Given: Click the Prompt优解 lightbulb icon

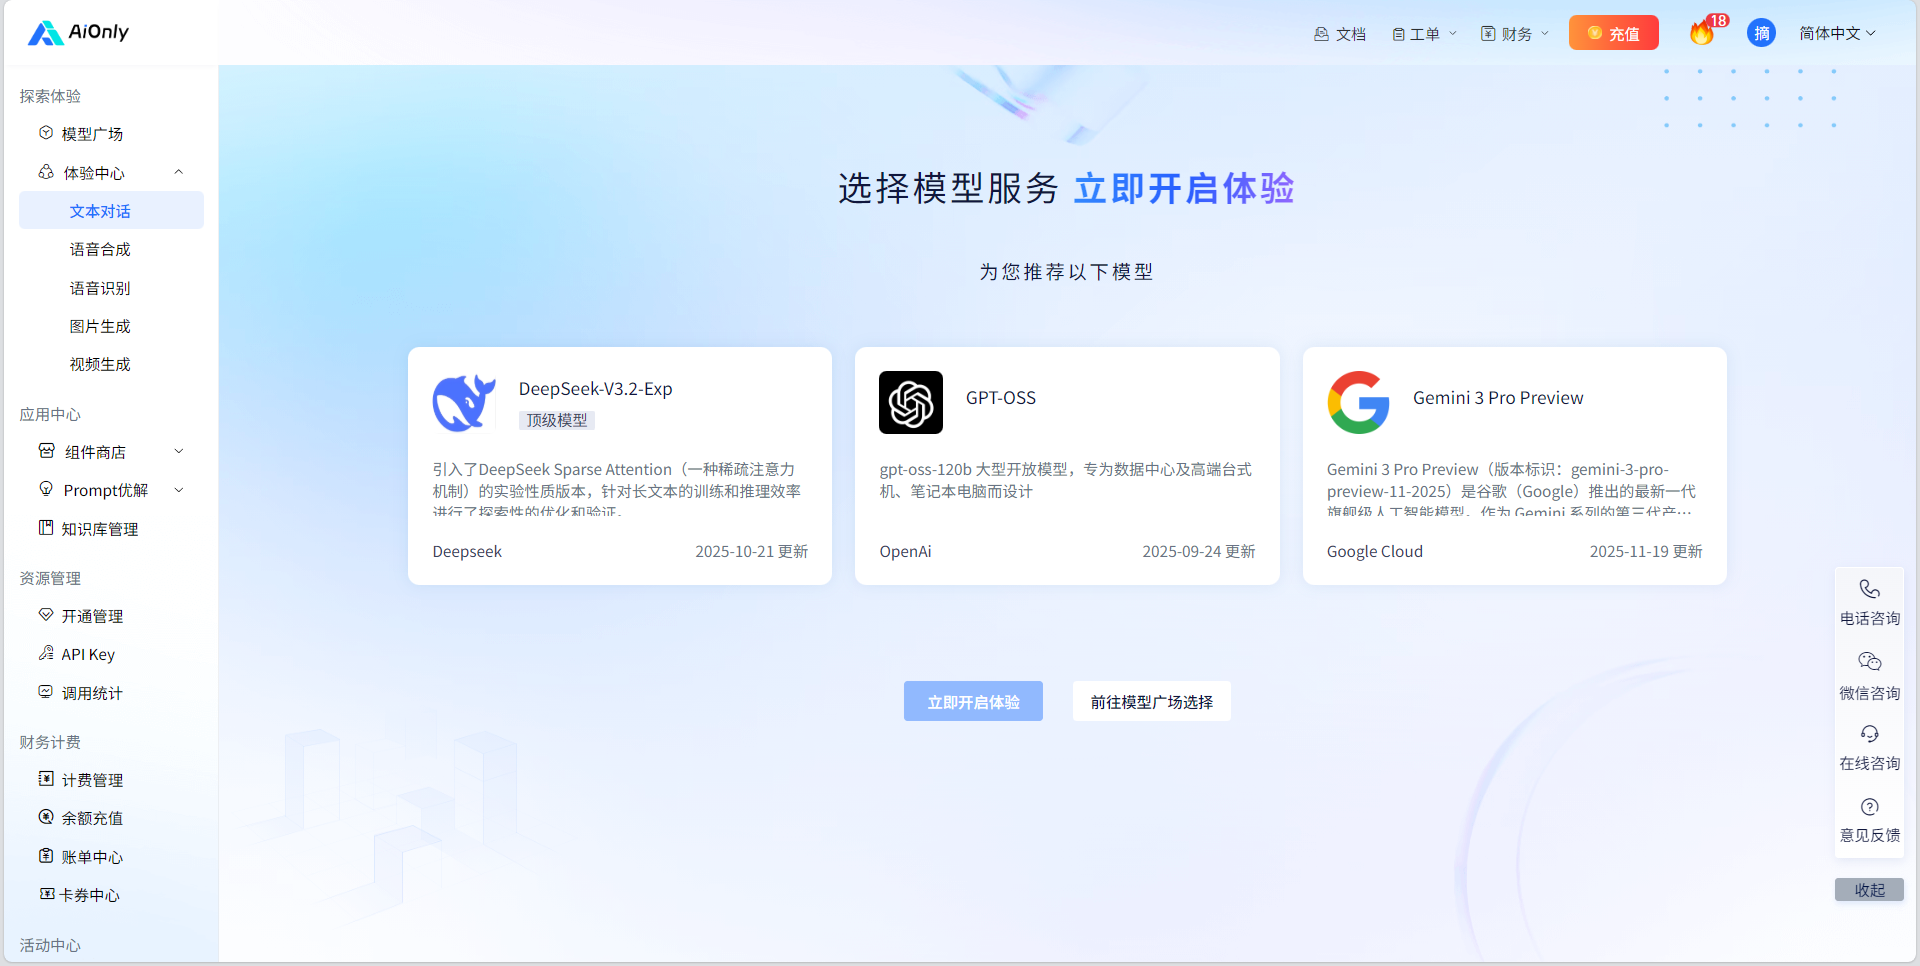Looking at the screenshot, I should 46,489.
